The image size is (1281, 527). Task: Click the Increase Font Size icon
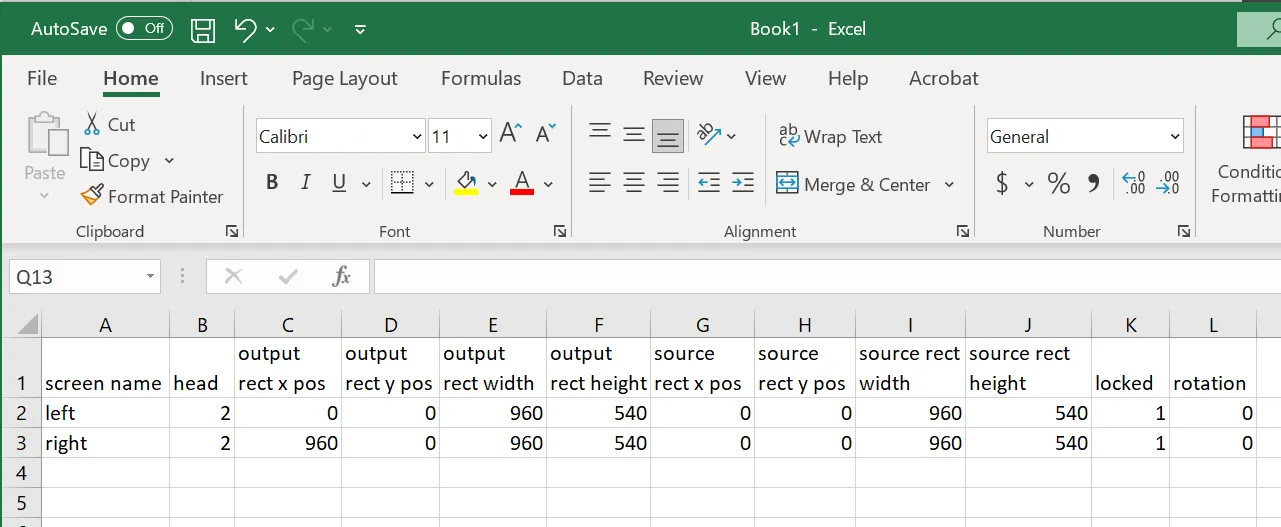[510, 134]
